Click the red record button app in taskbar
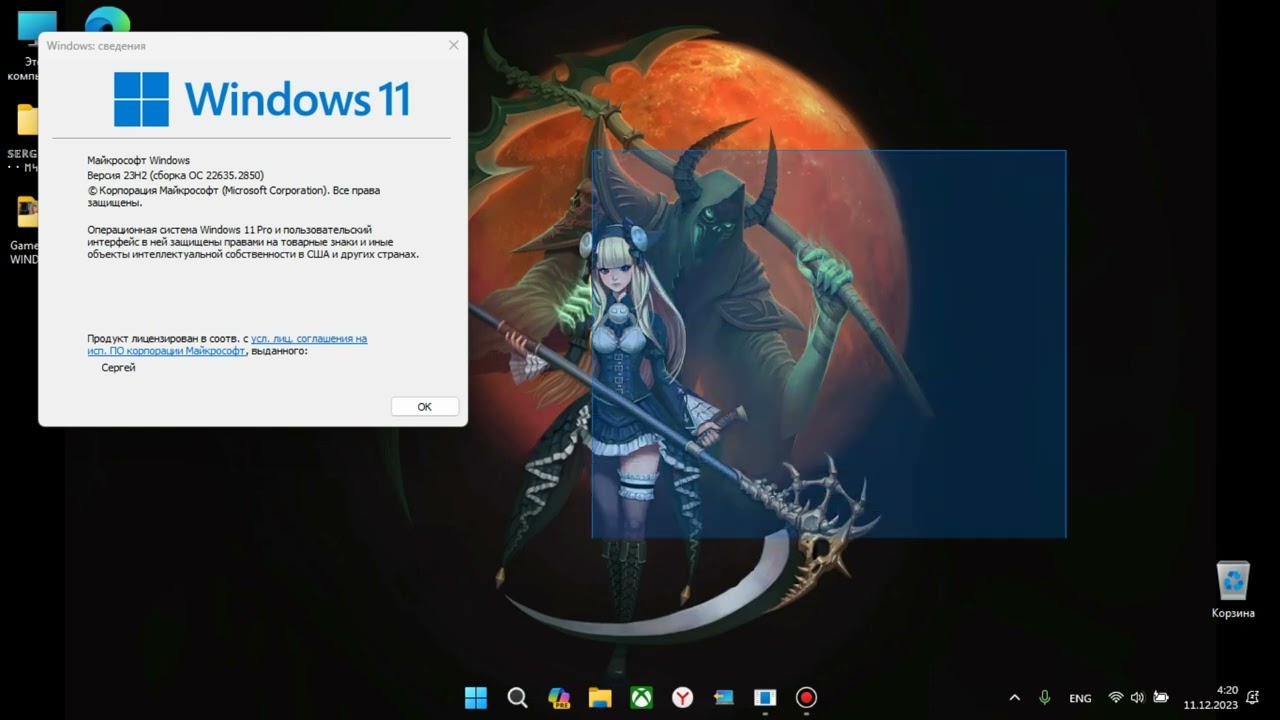Screen dimensions: 1280x720 (x=806, y=697)
